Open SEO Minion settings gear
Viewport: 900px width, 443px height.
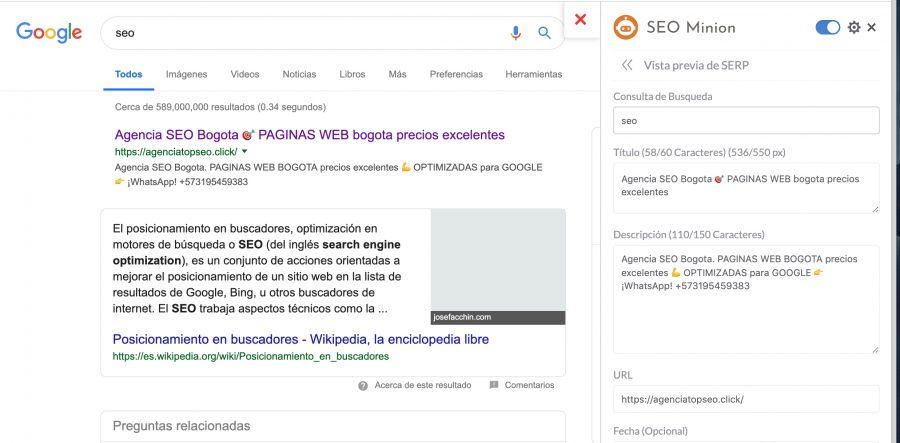click(854, 27)
